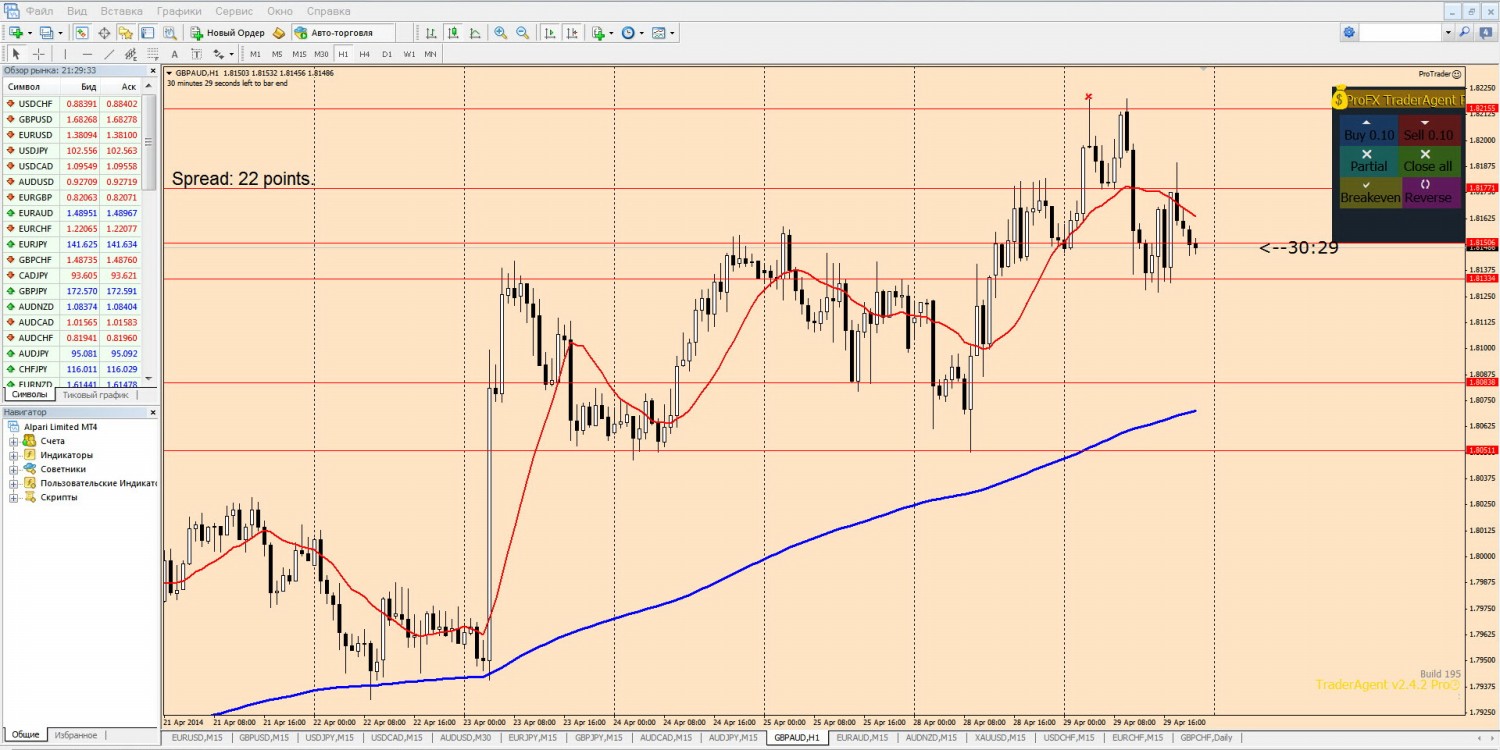Toggle the Авто-торговля button

(343, 33)
